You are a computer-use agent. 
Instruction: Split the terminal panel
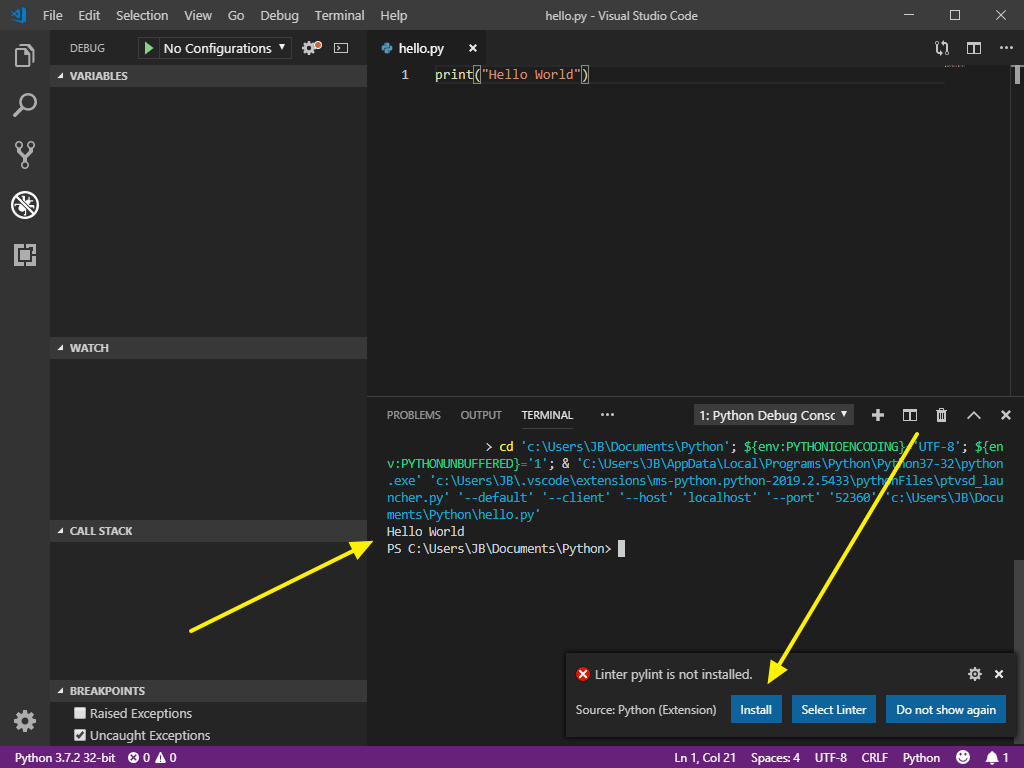(909, 414)
